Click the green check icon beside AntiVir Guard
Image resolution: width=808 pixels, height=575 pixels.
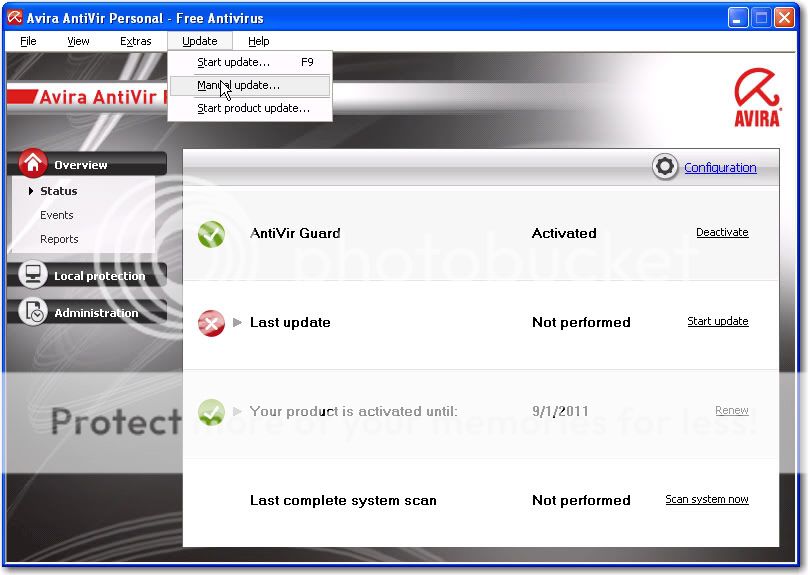(211, 234)
